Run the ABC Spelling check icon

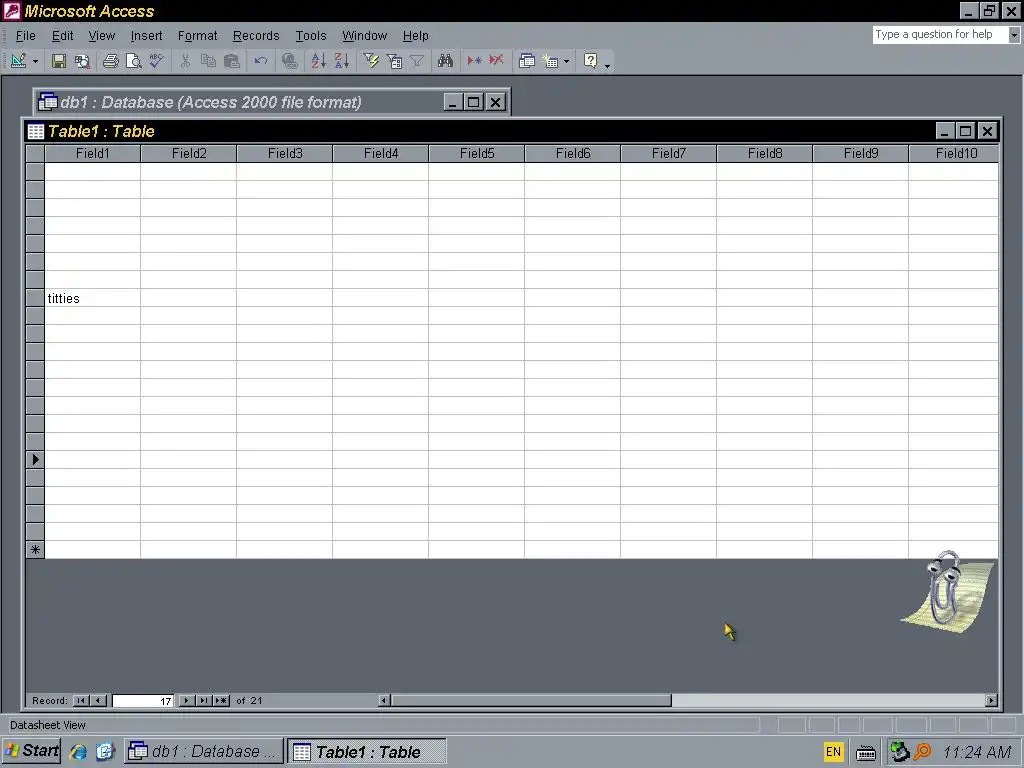coord(157,61)
